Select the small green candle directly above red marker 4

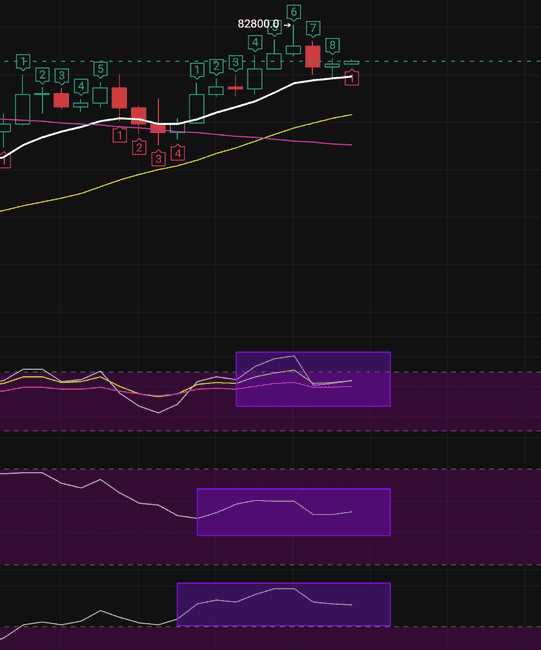pyautogui.click(x=177, y=128)
